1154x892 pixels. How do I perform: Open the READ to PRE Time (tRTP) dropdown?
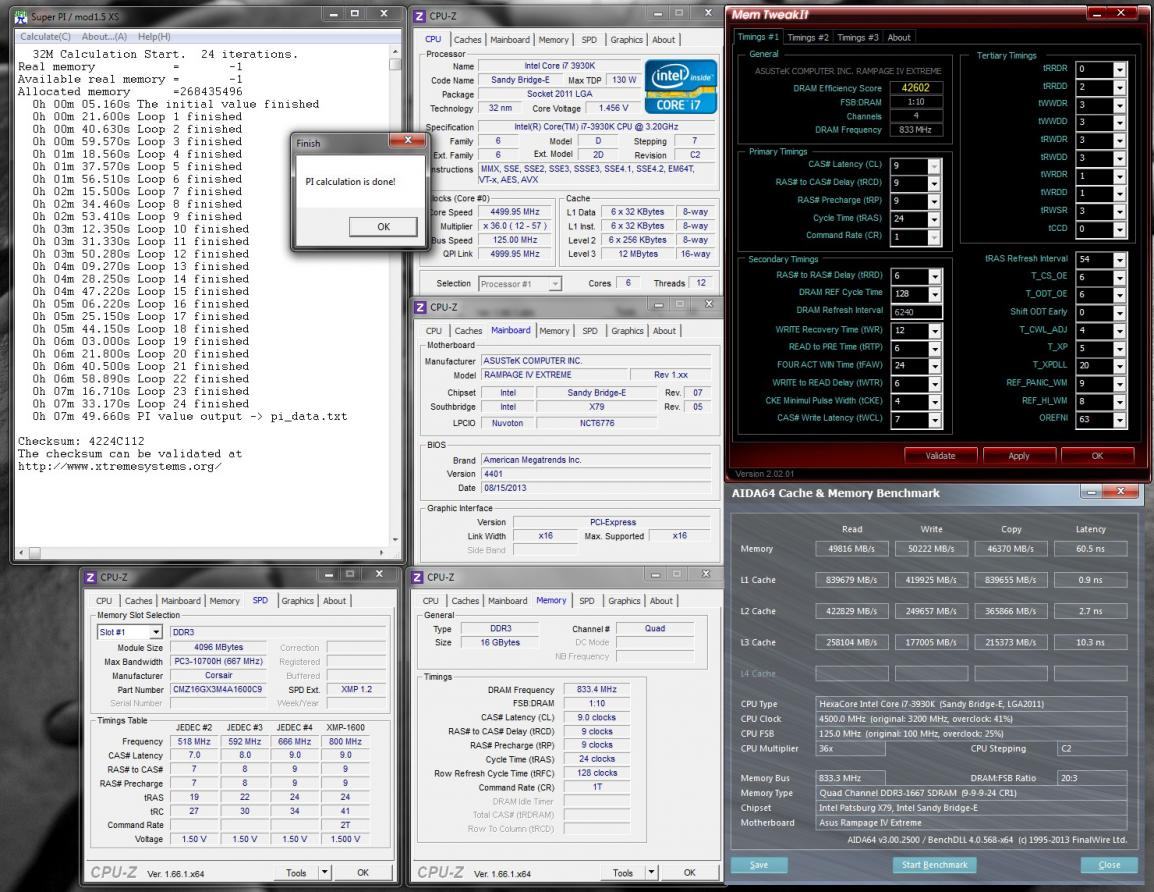[935, 349]
